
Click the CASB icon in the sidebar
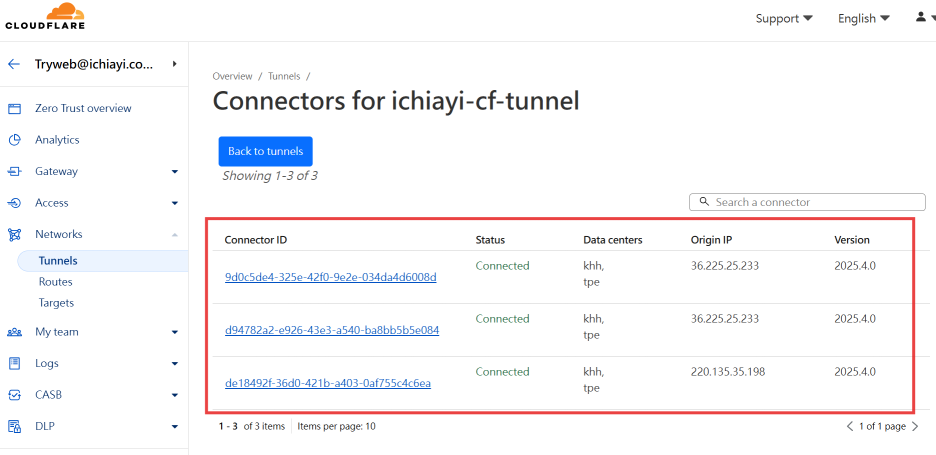pyautogui.click(x=14, y=395)
